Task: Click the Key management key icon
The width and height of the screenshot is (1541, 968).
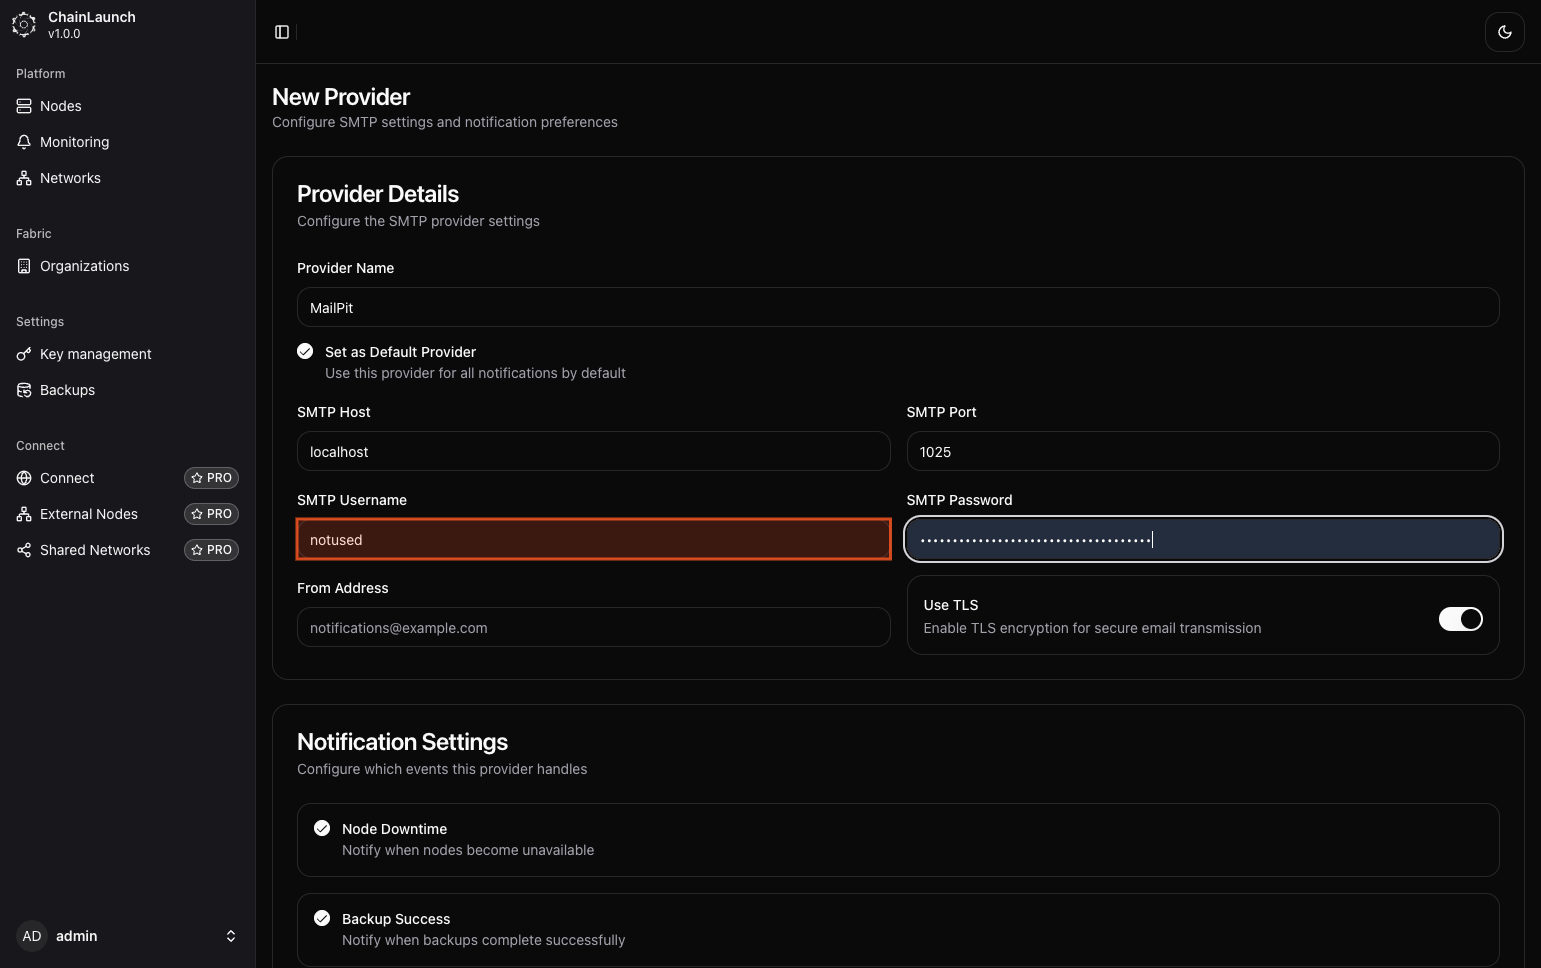Action: click(x=24, y=354)
